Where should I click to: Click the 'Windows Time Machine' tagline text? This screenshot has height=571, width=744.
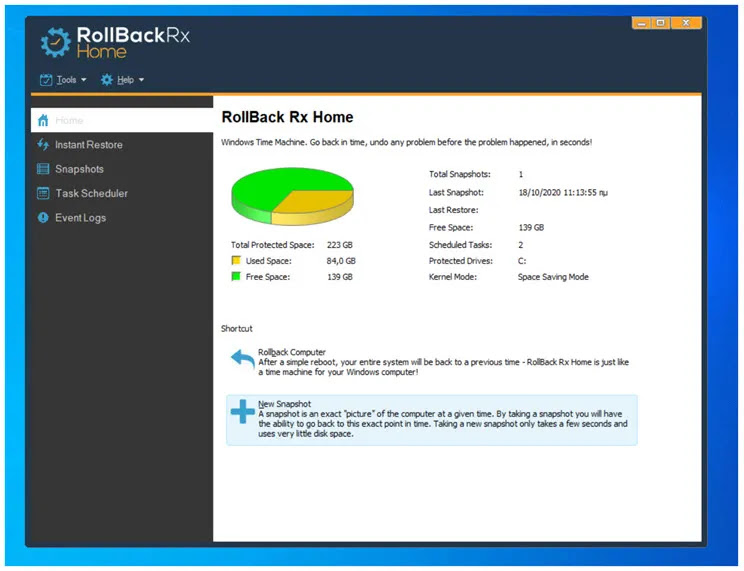coord(406,142)
